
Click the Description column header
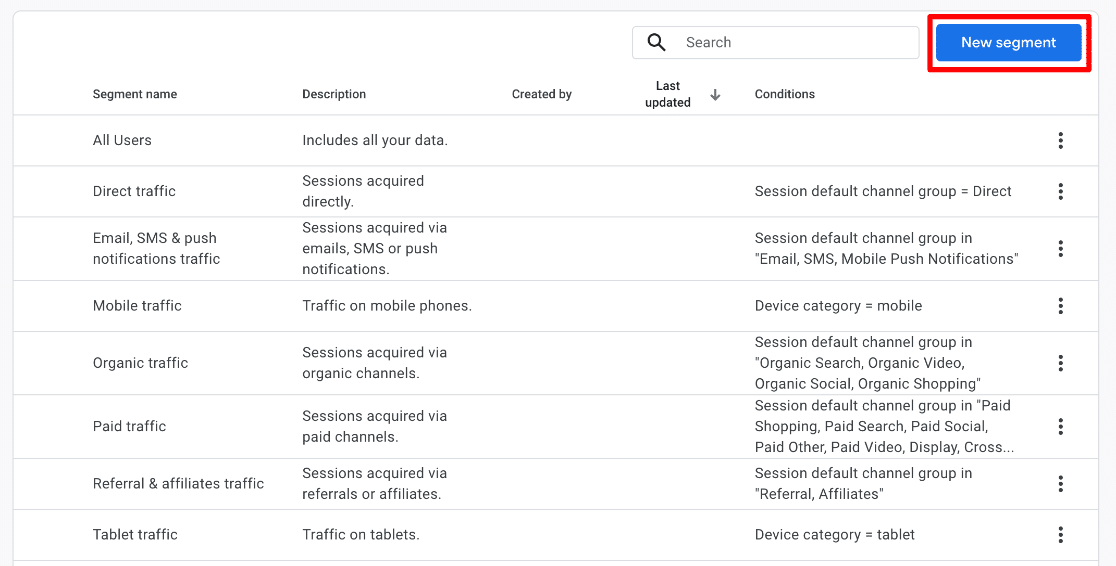click(334, 94)
